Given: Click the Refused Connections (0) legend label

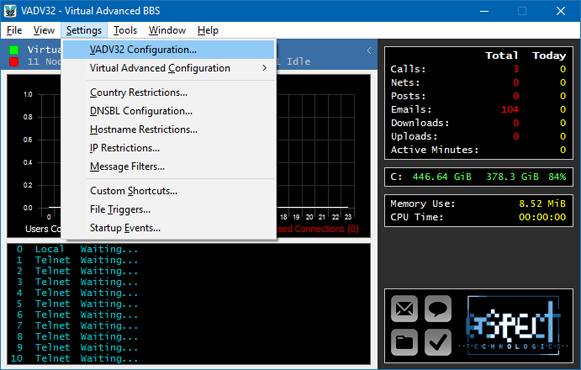Looking at the screenshot, I should click(x=318, y=229).
